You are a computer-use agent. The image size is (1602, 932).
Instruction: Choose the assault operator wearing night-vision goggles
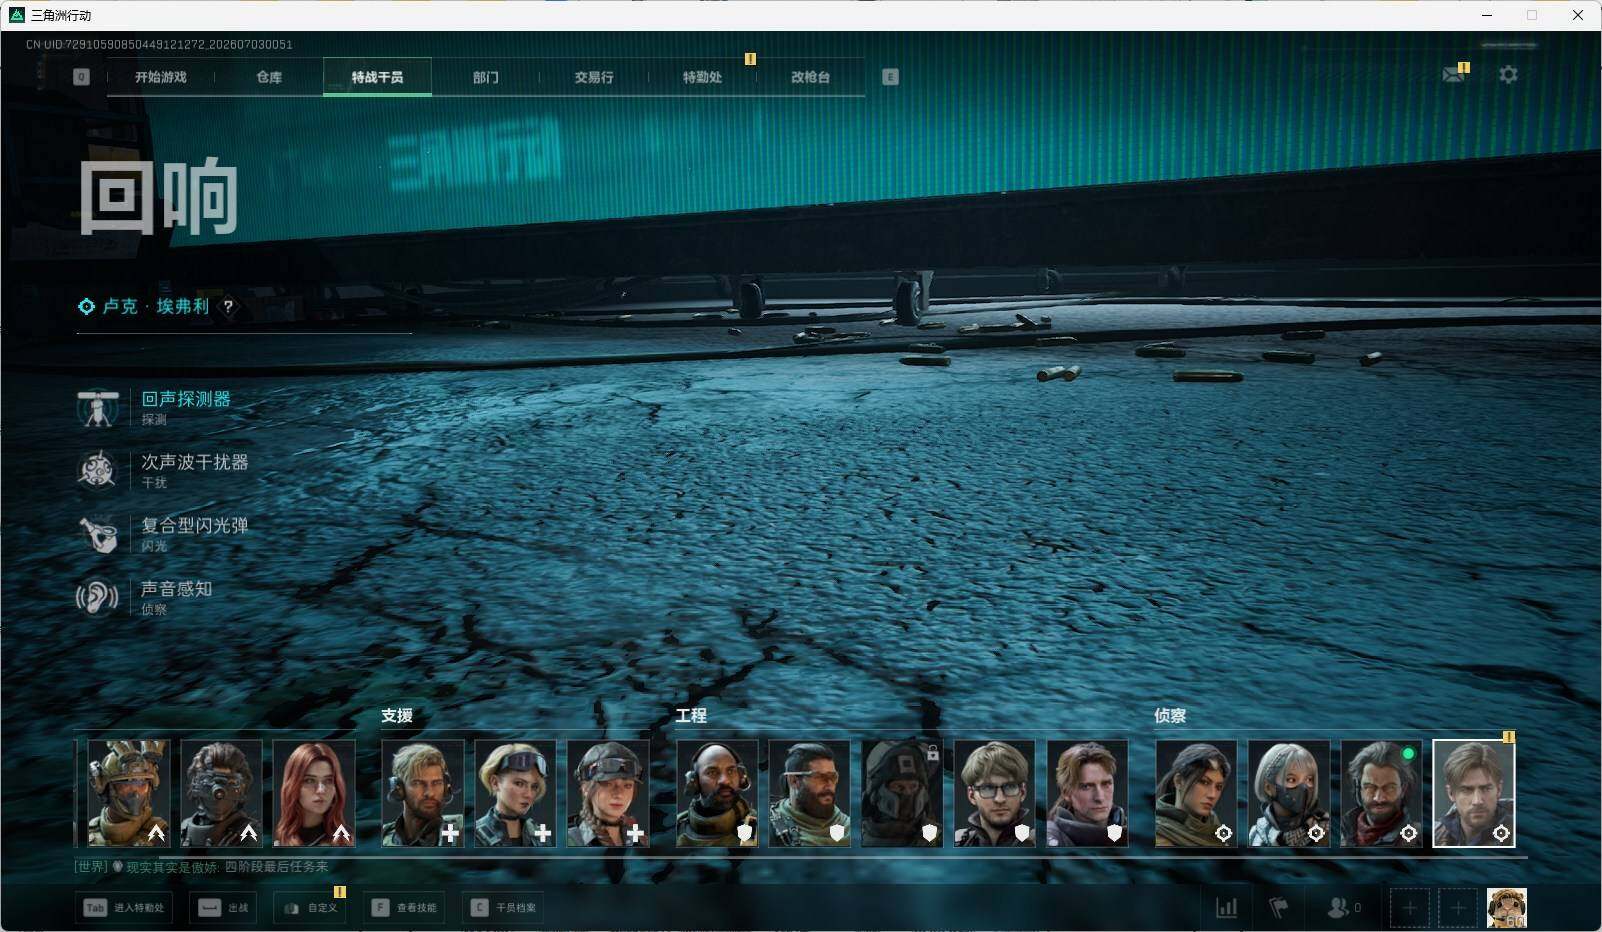[x=221, y=794]
